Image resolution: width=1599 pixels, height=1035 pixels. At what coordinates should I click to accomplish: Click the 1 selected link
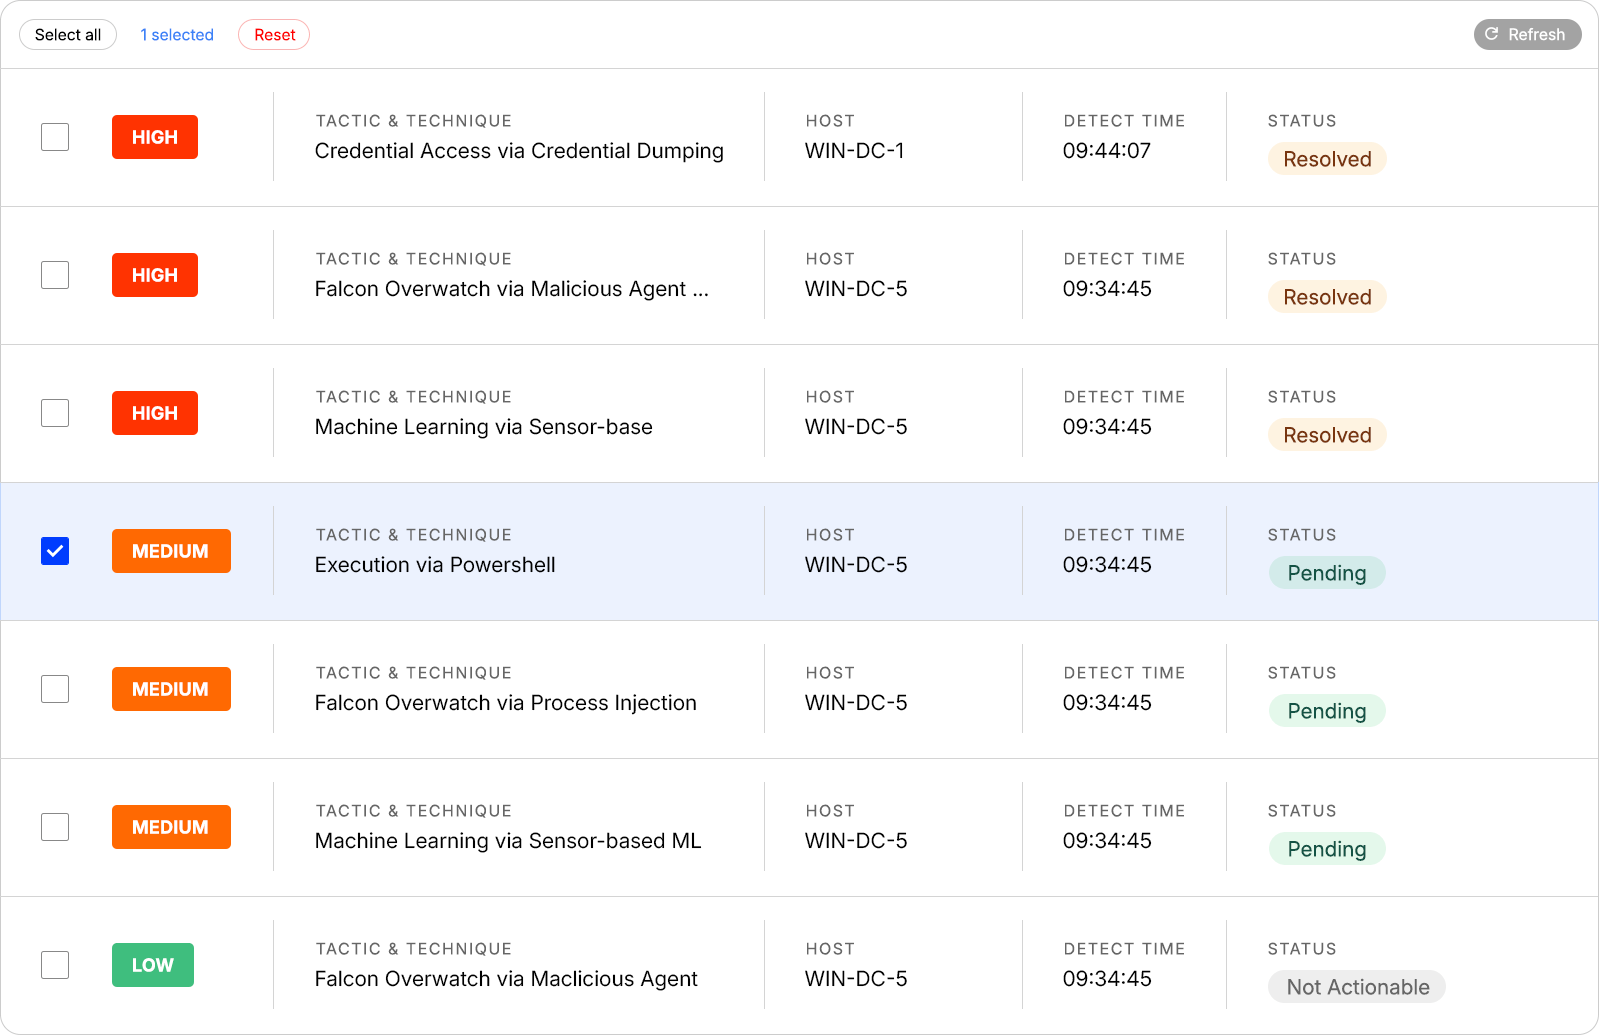(177, 35)
